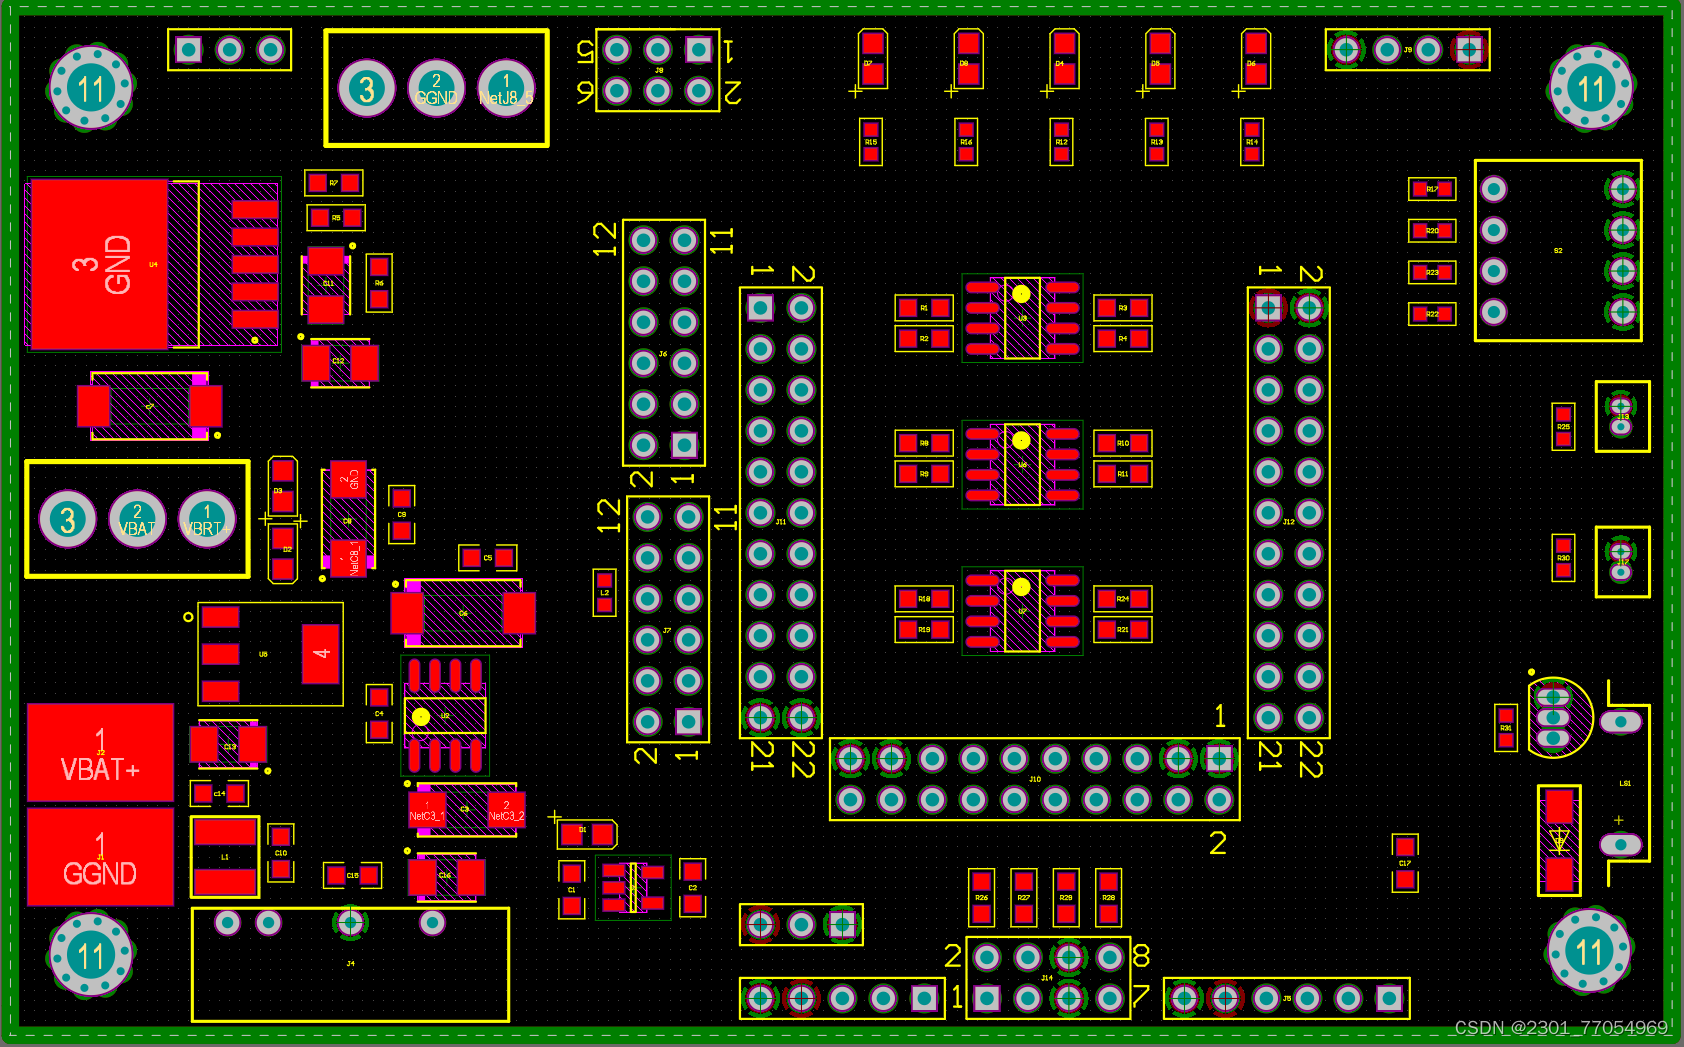1684x1047 pixels.
Task: Click the NetJ8_5 labeled pad
Action: tap(505, 88)
